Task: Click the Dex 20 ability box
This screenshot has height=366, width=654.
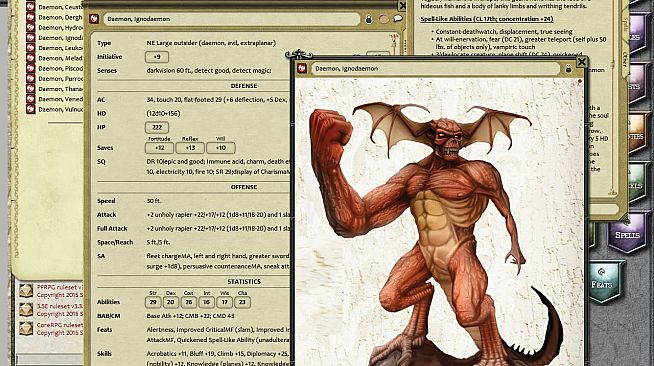Action: click(171, 302)
